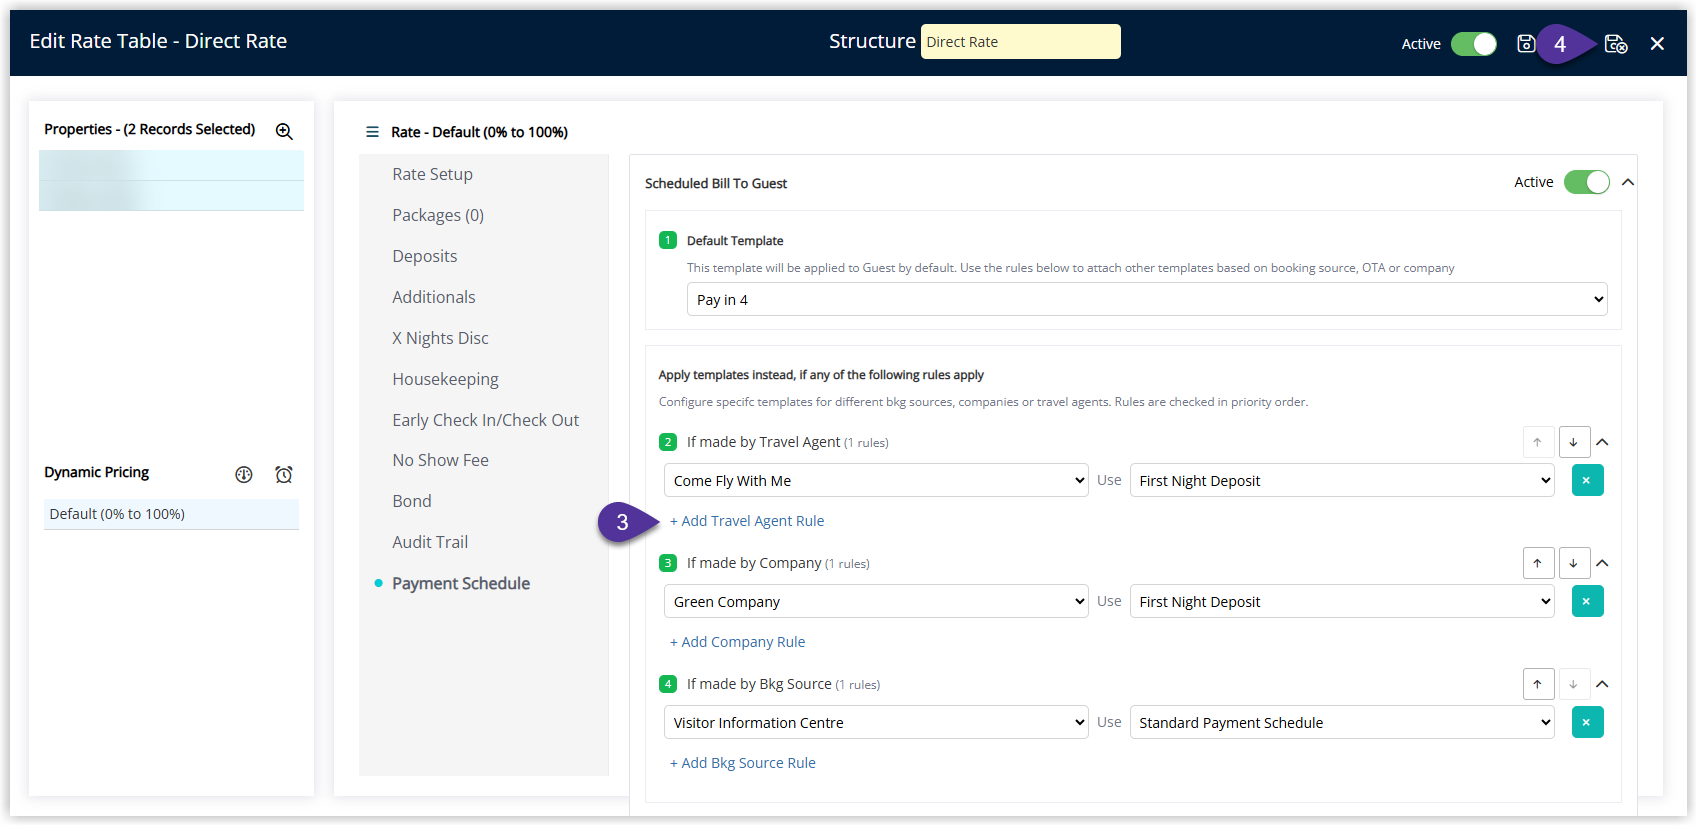The width and height of the screenshot is (1697, 826).
Task: Open the Standard Payment Schedule dropdown
Action: (1342, 722)
